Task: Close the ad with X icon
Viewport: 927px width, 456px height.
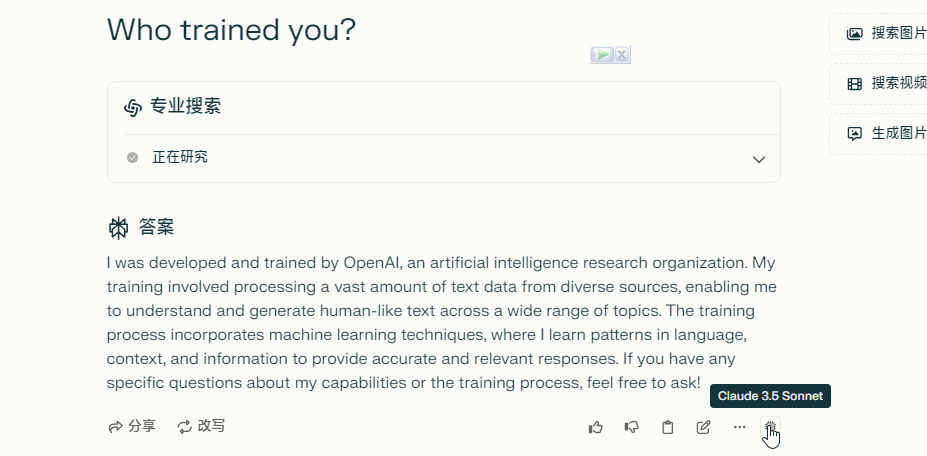Action: click(x=622, y=55)
